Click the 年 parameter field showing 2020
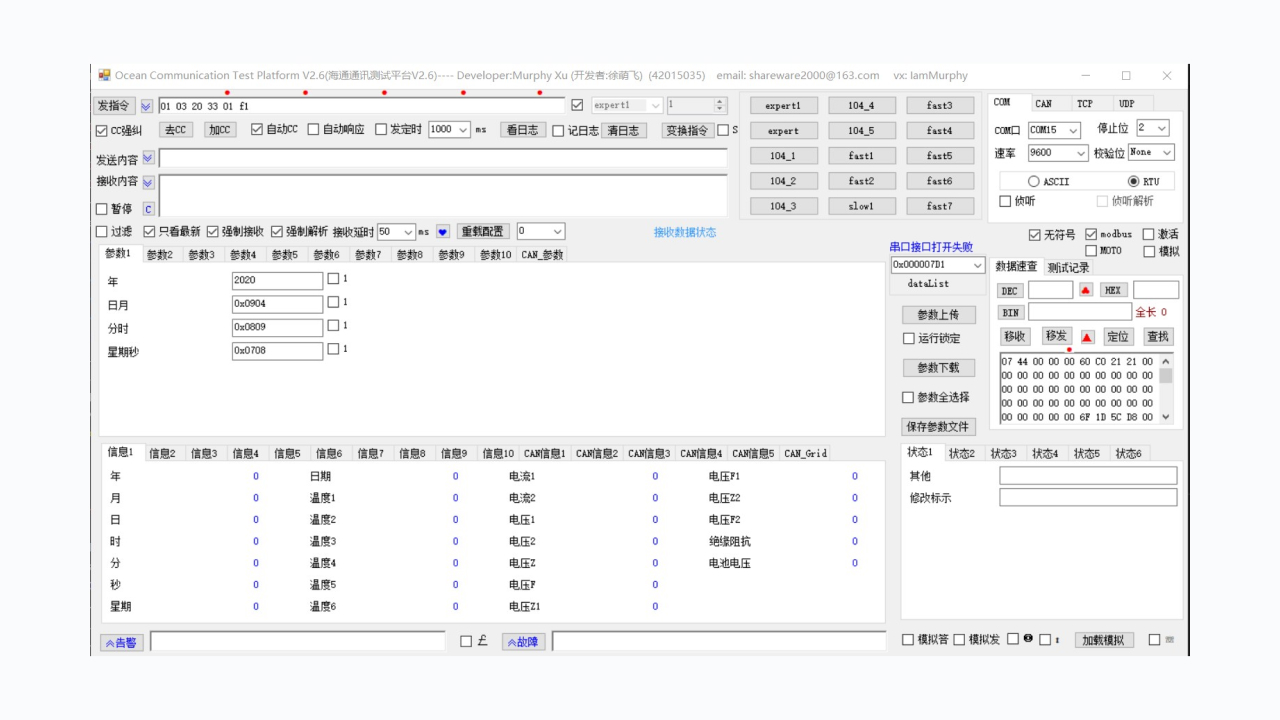Screen dimensions: 1280x720 pyautogui.click(x=277, y=281)
